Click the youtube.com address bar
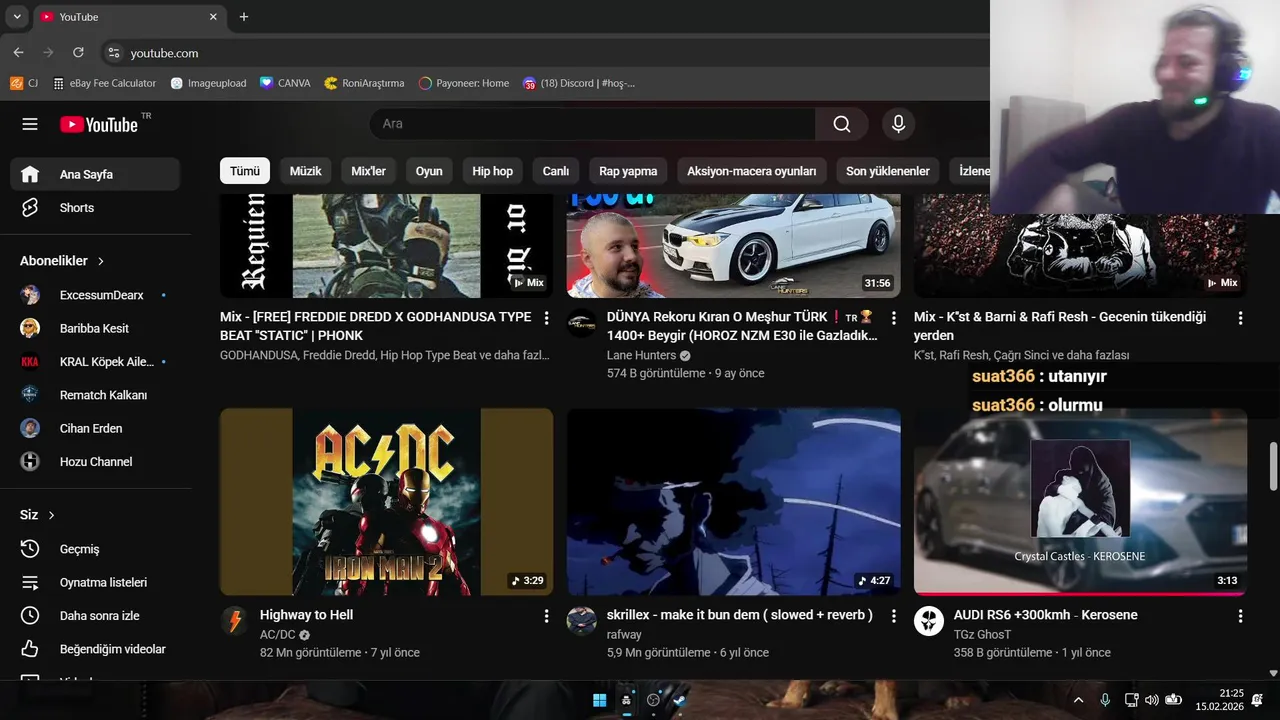The image size is (1280, 720). point(545,53)
